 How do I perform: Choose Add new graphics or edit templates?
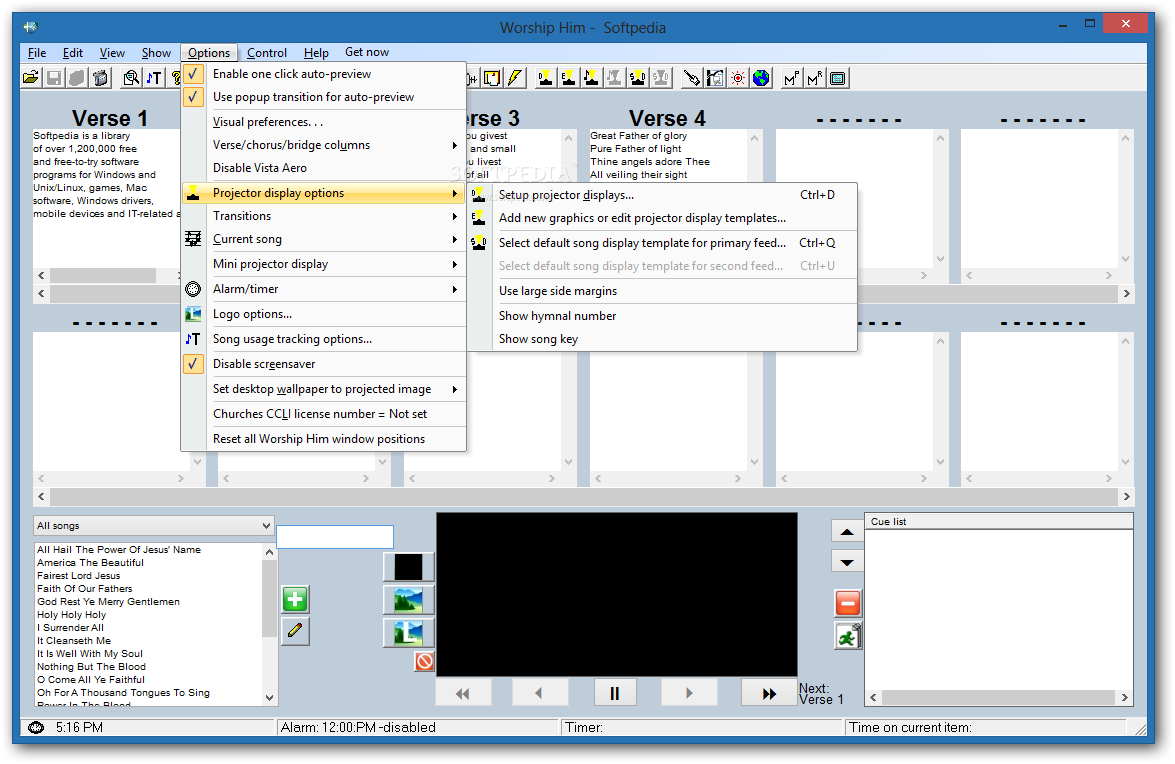coord(662,218)
